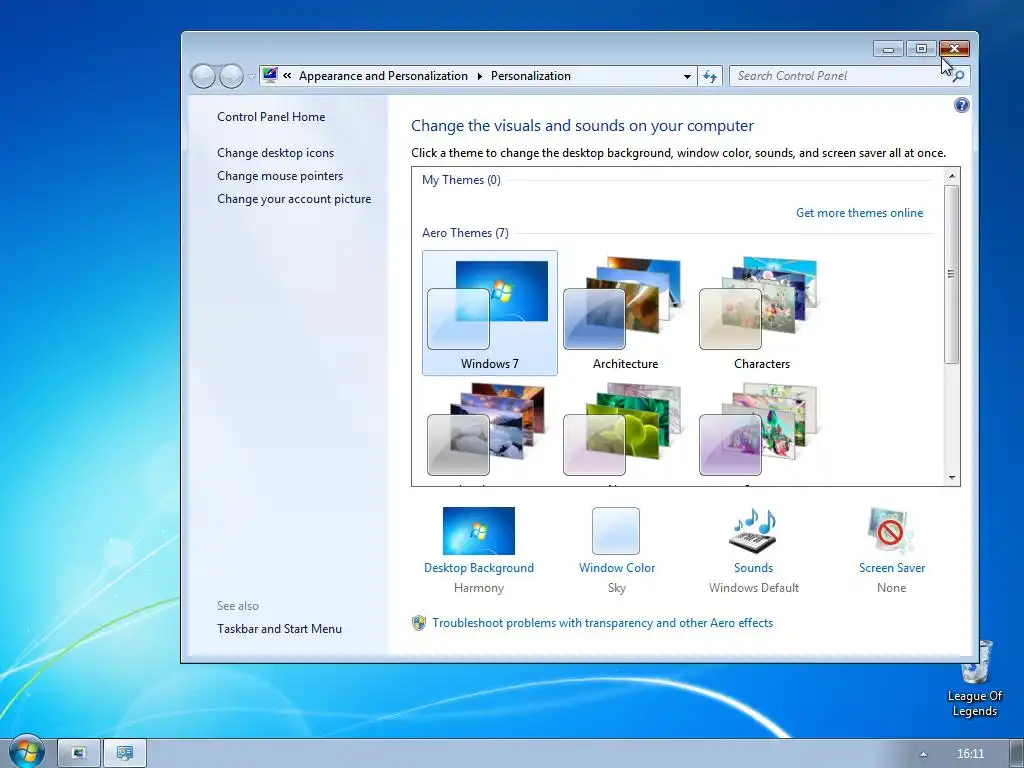Open Get more themes online link
1024x768 pixels.
point(859,213)
